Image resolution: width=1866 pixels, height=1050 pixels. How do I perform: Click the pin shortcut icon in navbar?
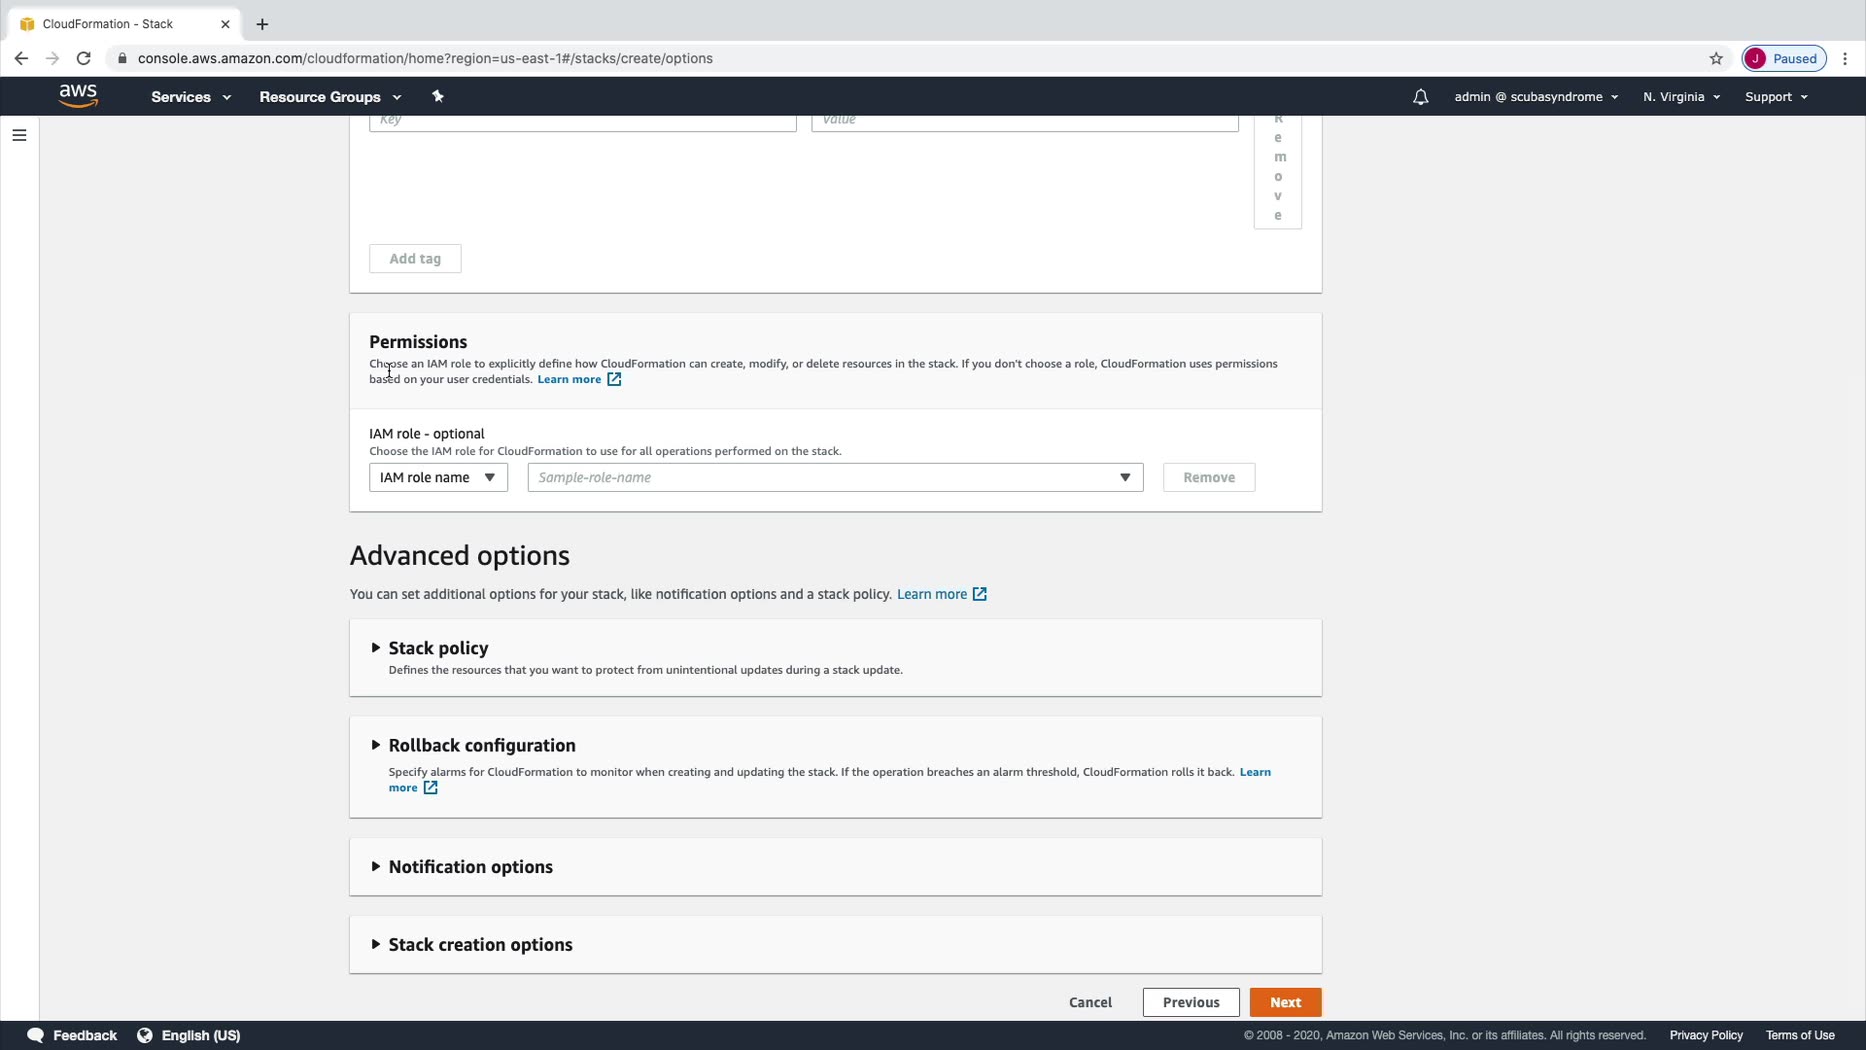coord(437,97)
